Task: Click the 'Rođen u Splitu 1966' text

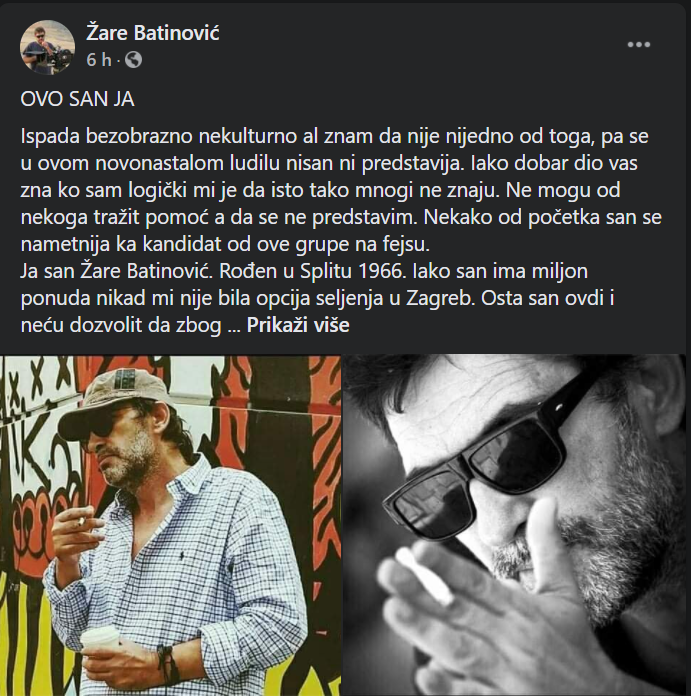Action: click(313, 271)
